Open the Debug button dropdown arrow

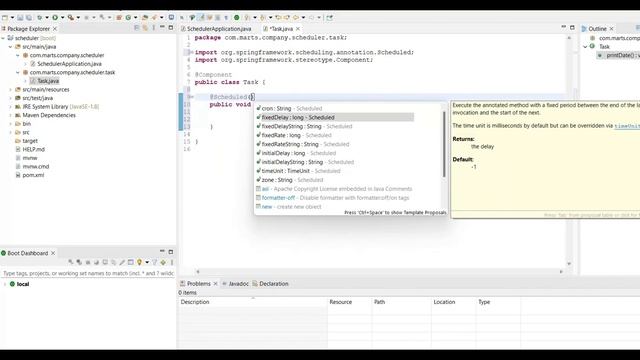tap(47, 18)
